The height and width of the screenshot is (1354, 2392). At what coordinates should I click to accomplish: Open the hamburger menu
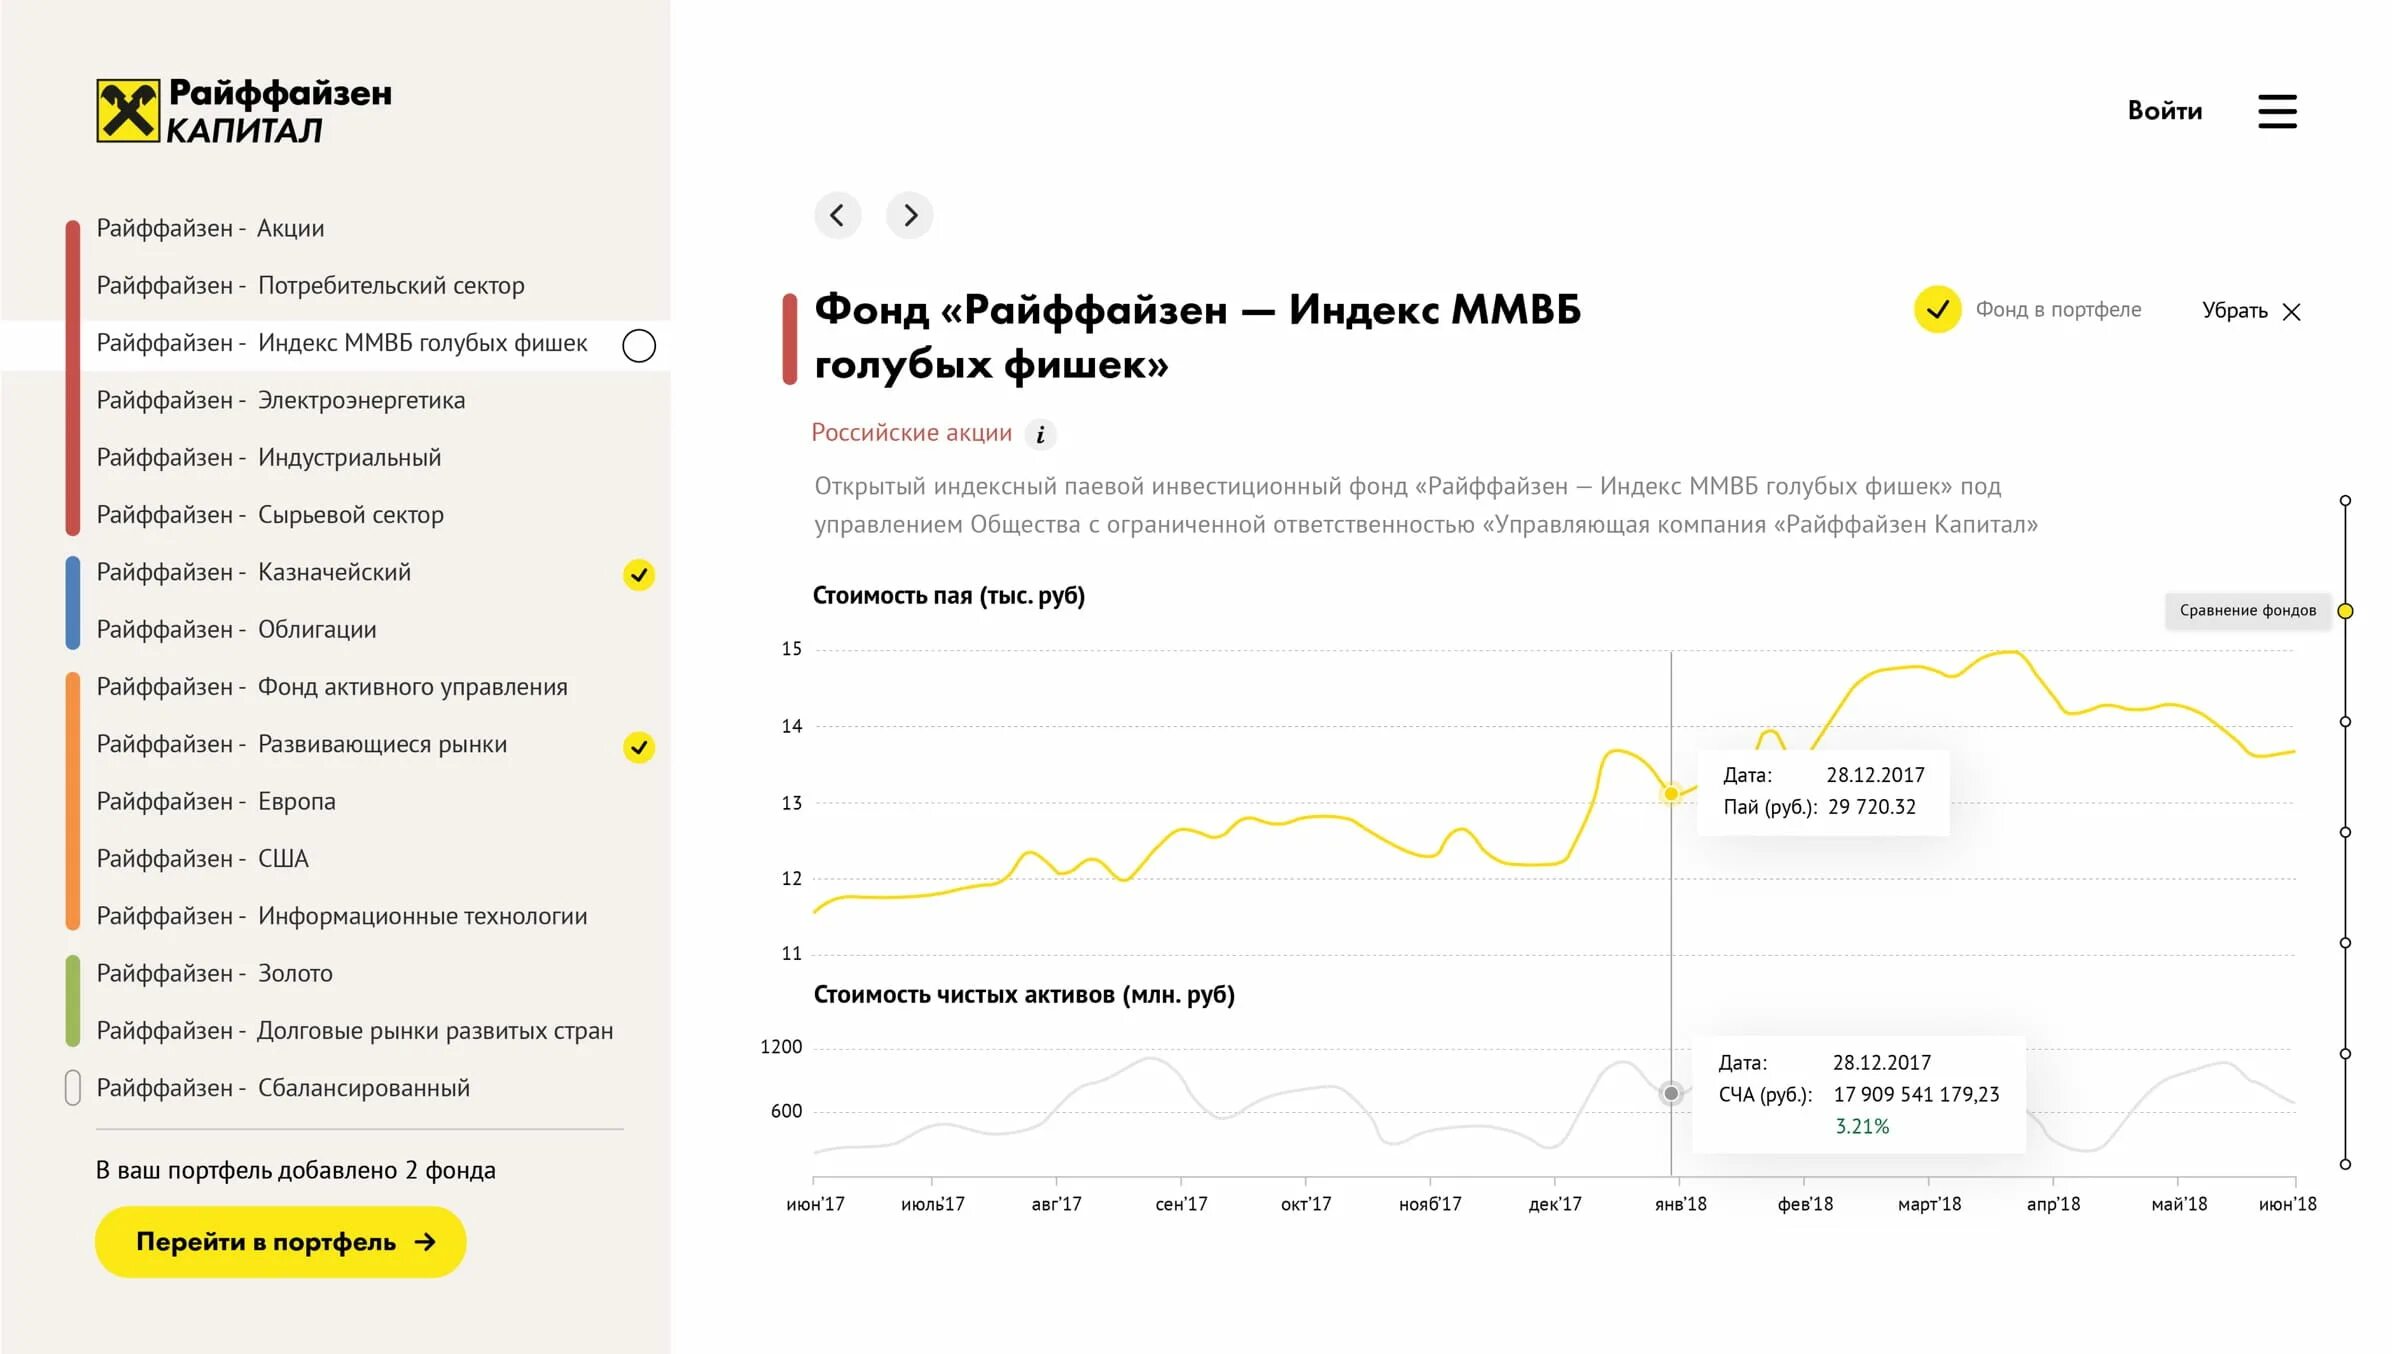tap(2277, 111)
